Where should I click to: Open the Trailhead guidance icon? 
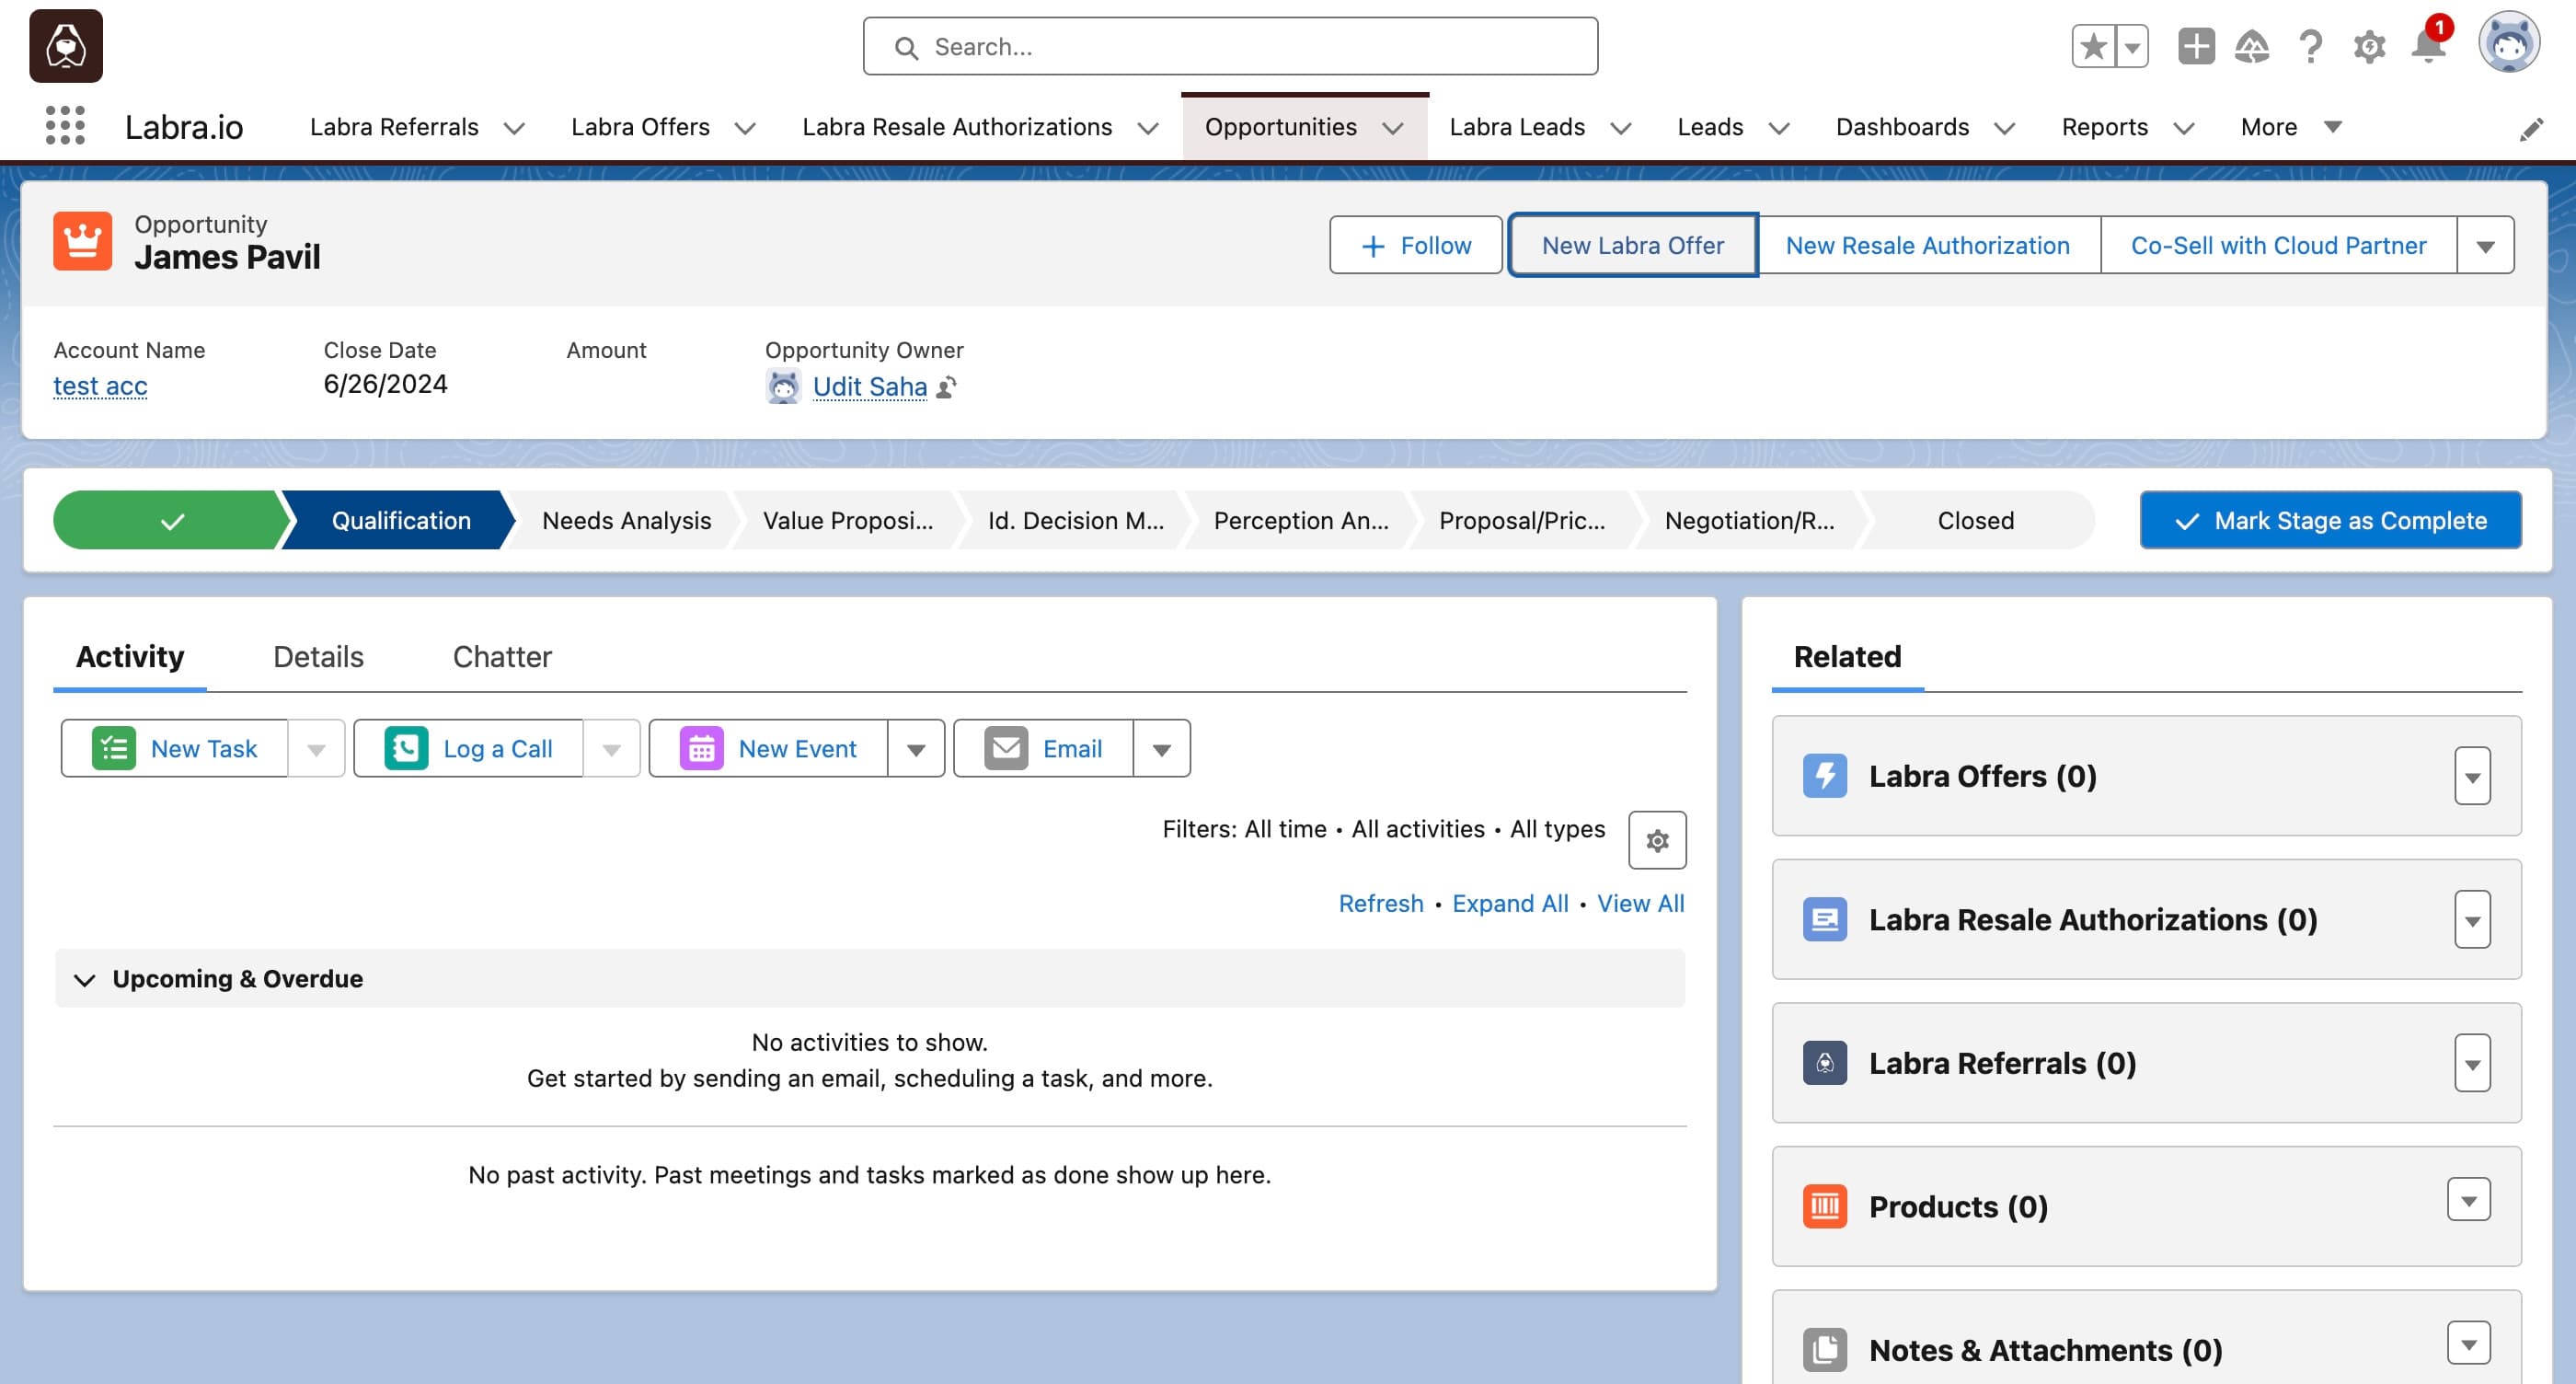tap(2252, 46)
